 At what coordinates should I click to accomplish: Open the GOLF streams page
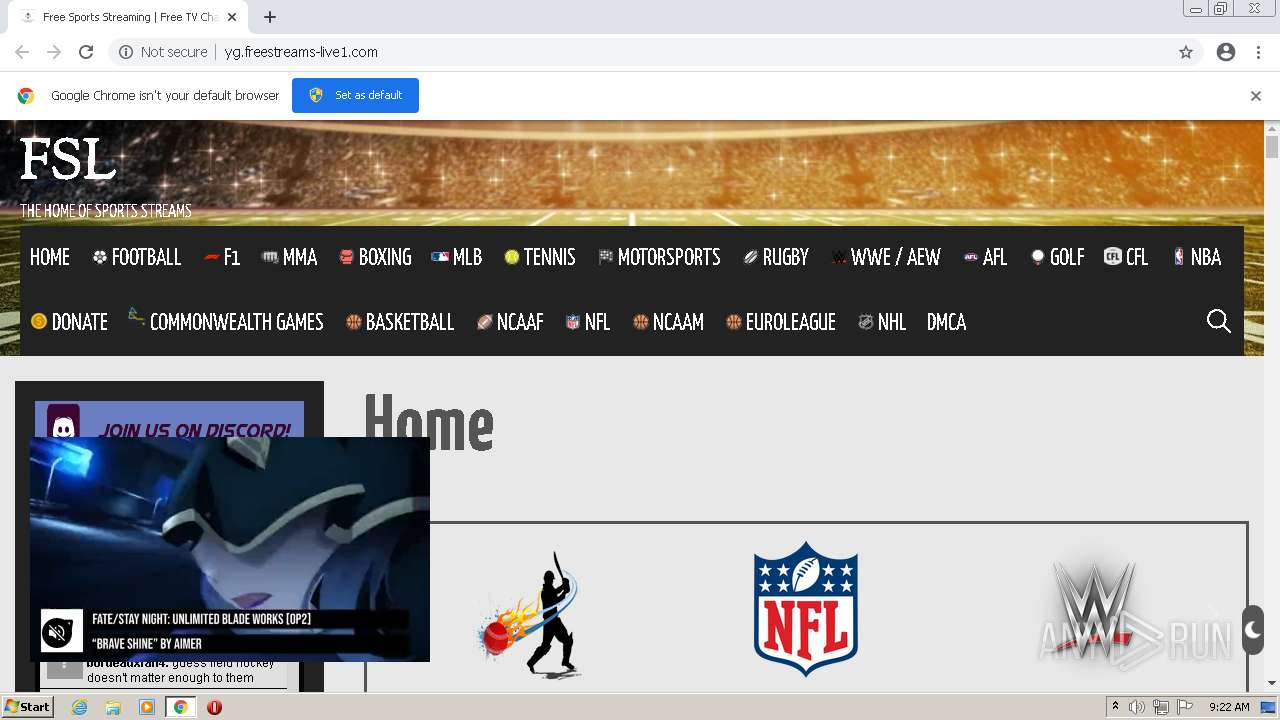pos(1057,257)
